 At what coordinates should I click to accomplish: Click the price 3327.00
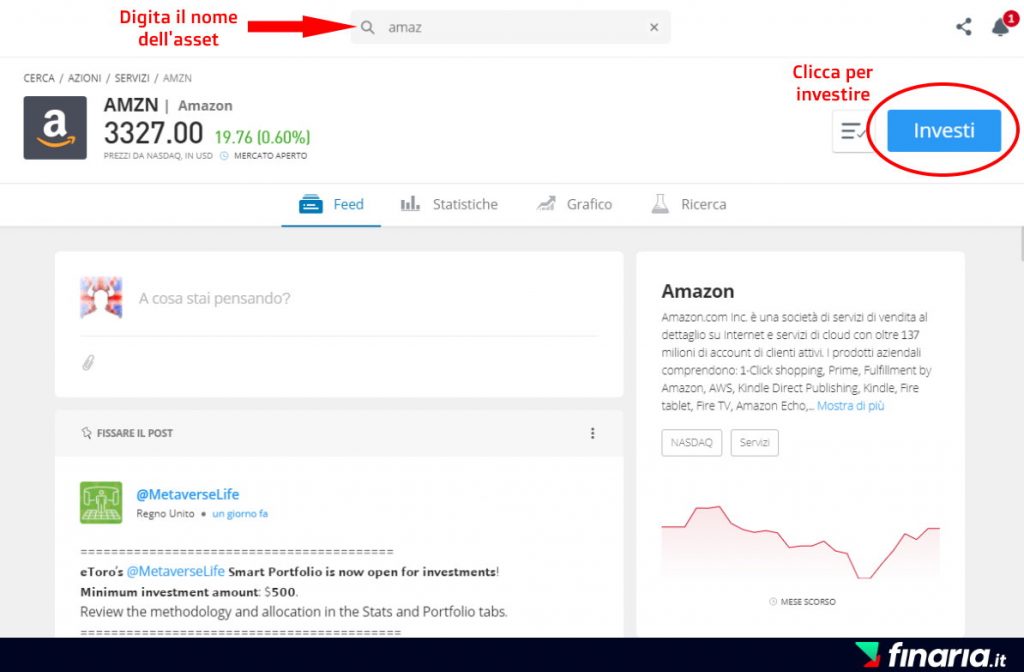153,133
